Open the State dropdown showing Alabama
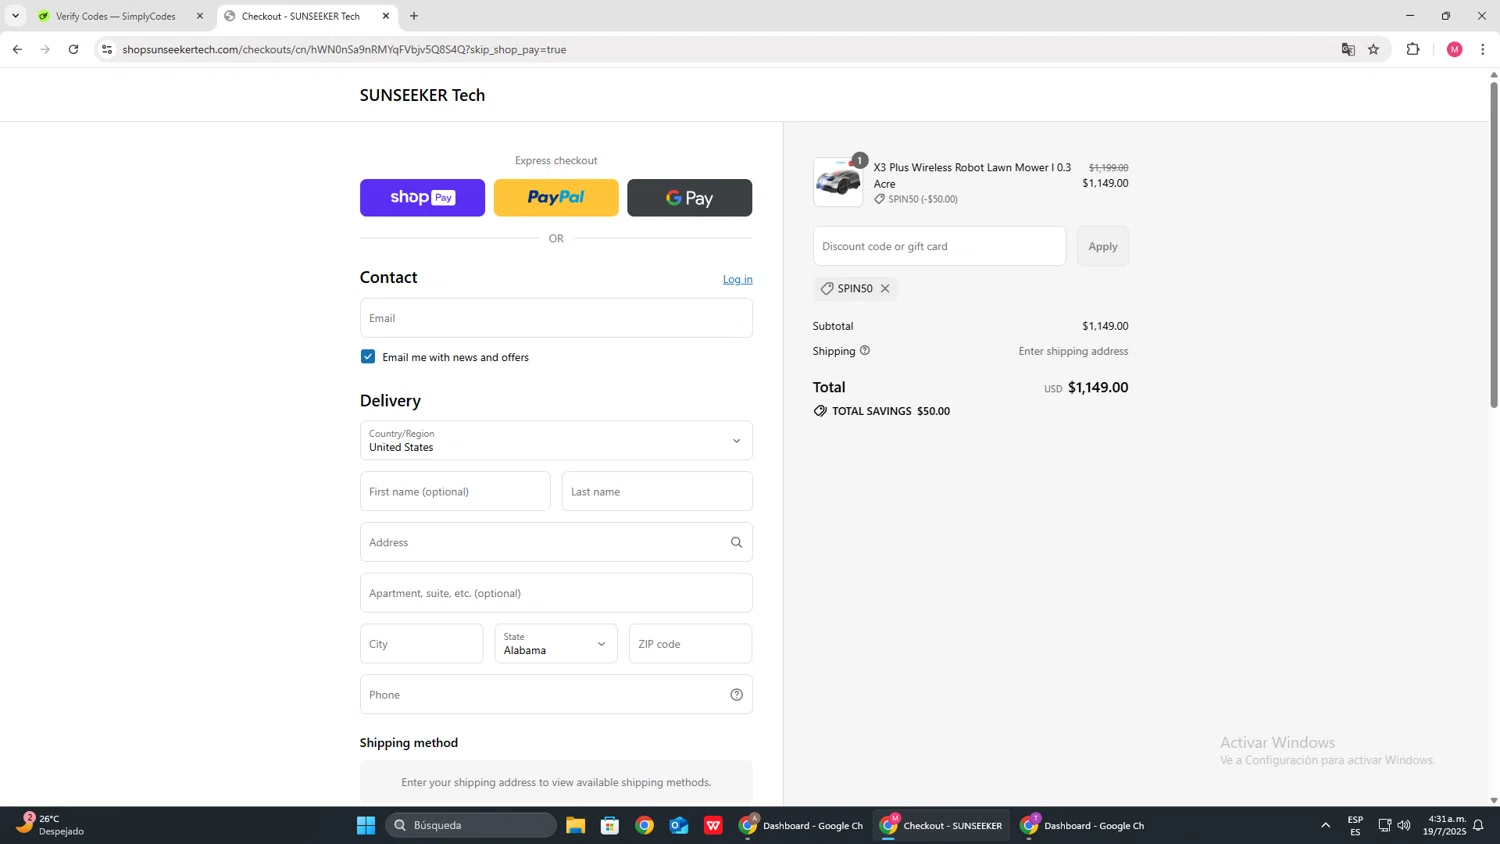The height and width of the screenshot is (844, 1500). [556, 644]
